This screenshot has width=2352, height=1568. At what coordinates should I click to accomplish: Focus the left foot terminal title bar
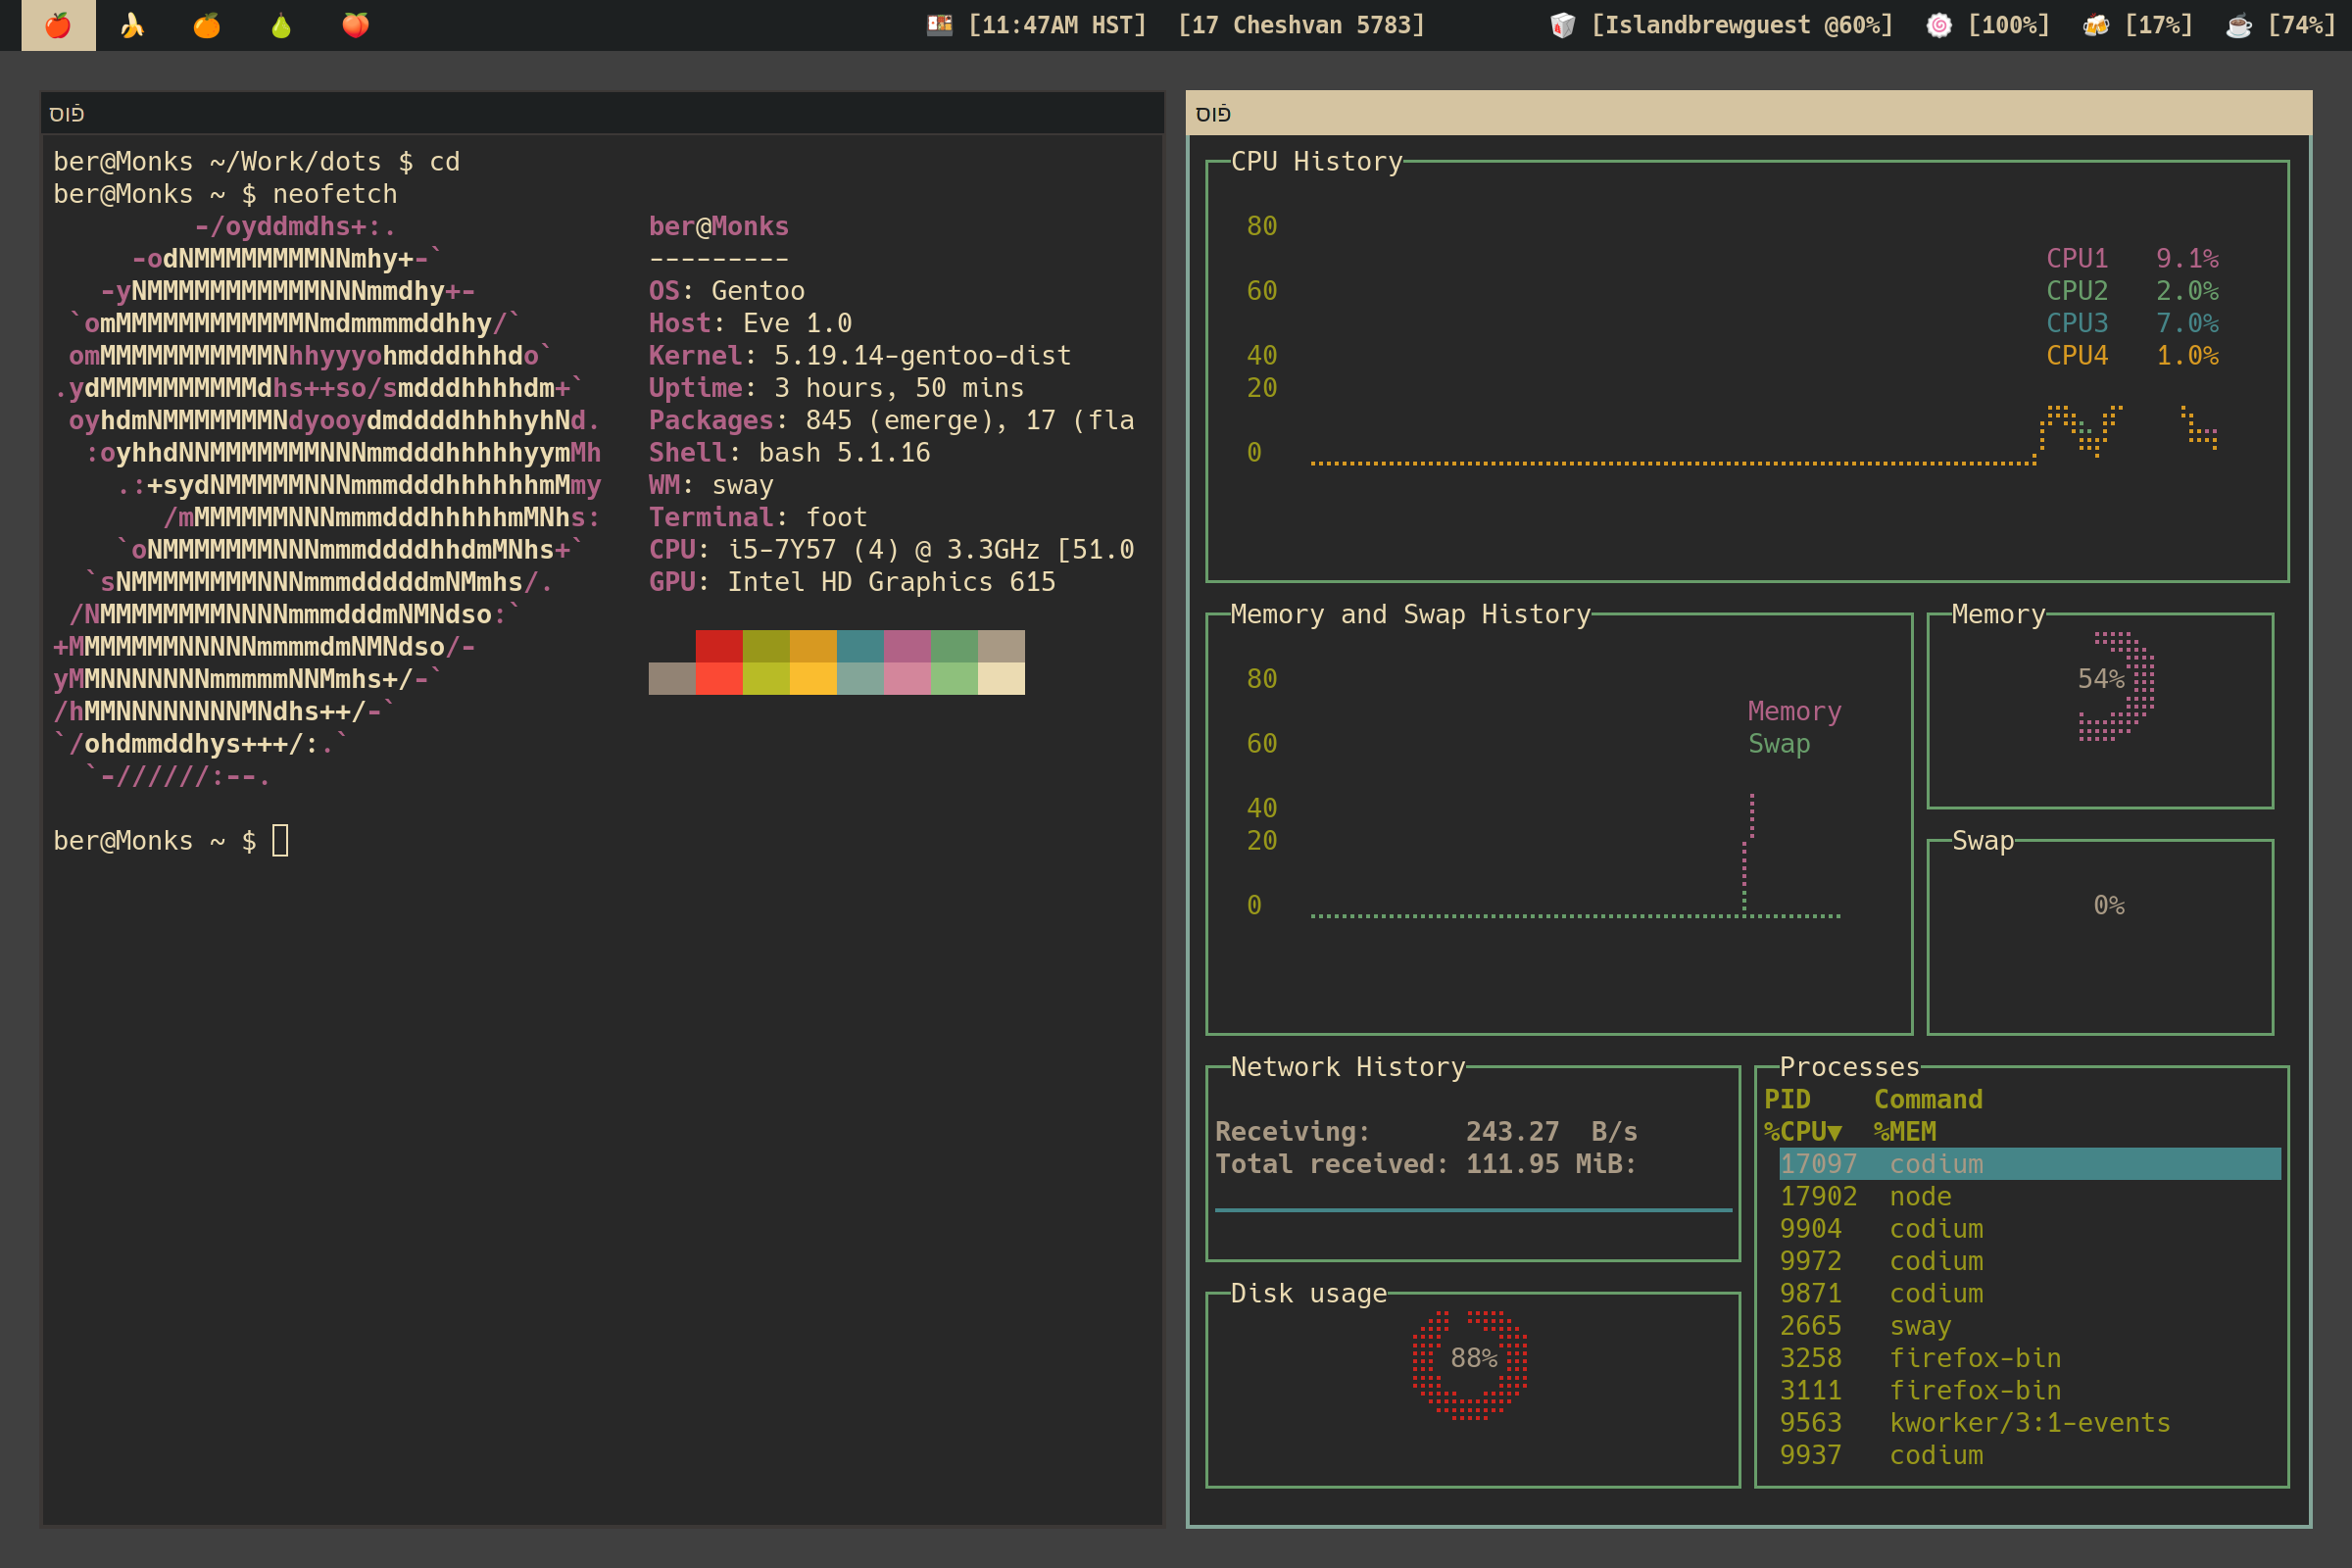pos(603,113)
